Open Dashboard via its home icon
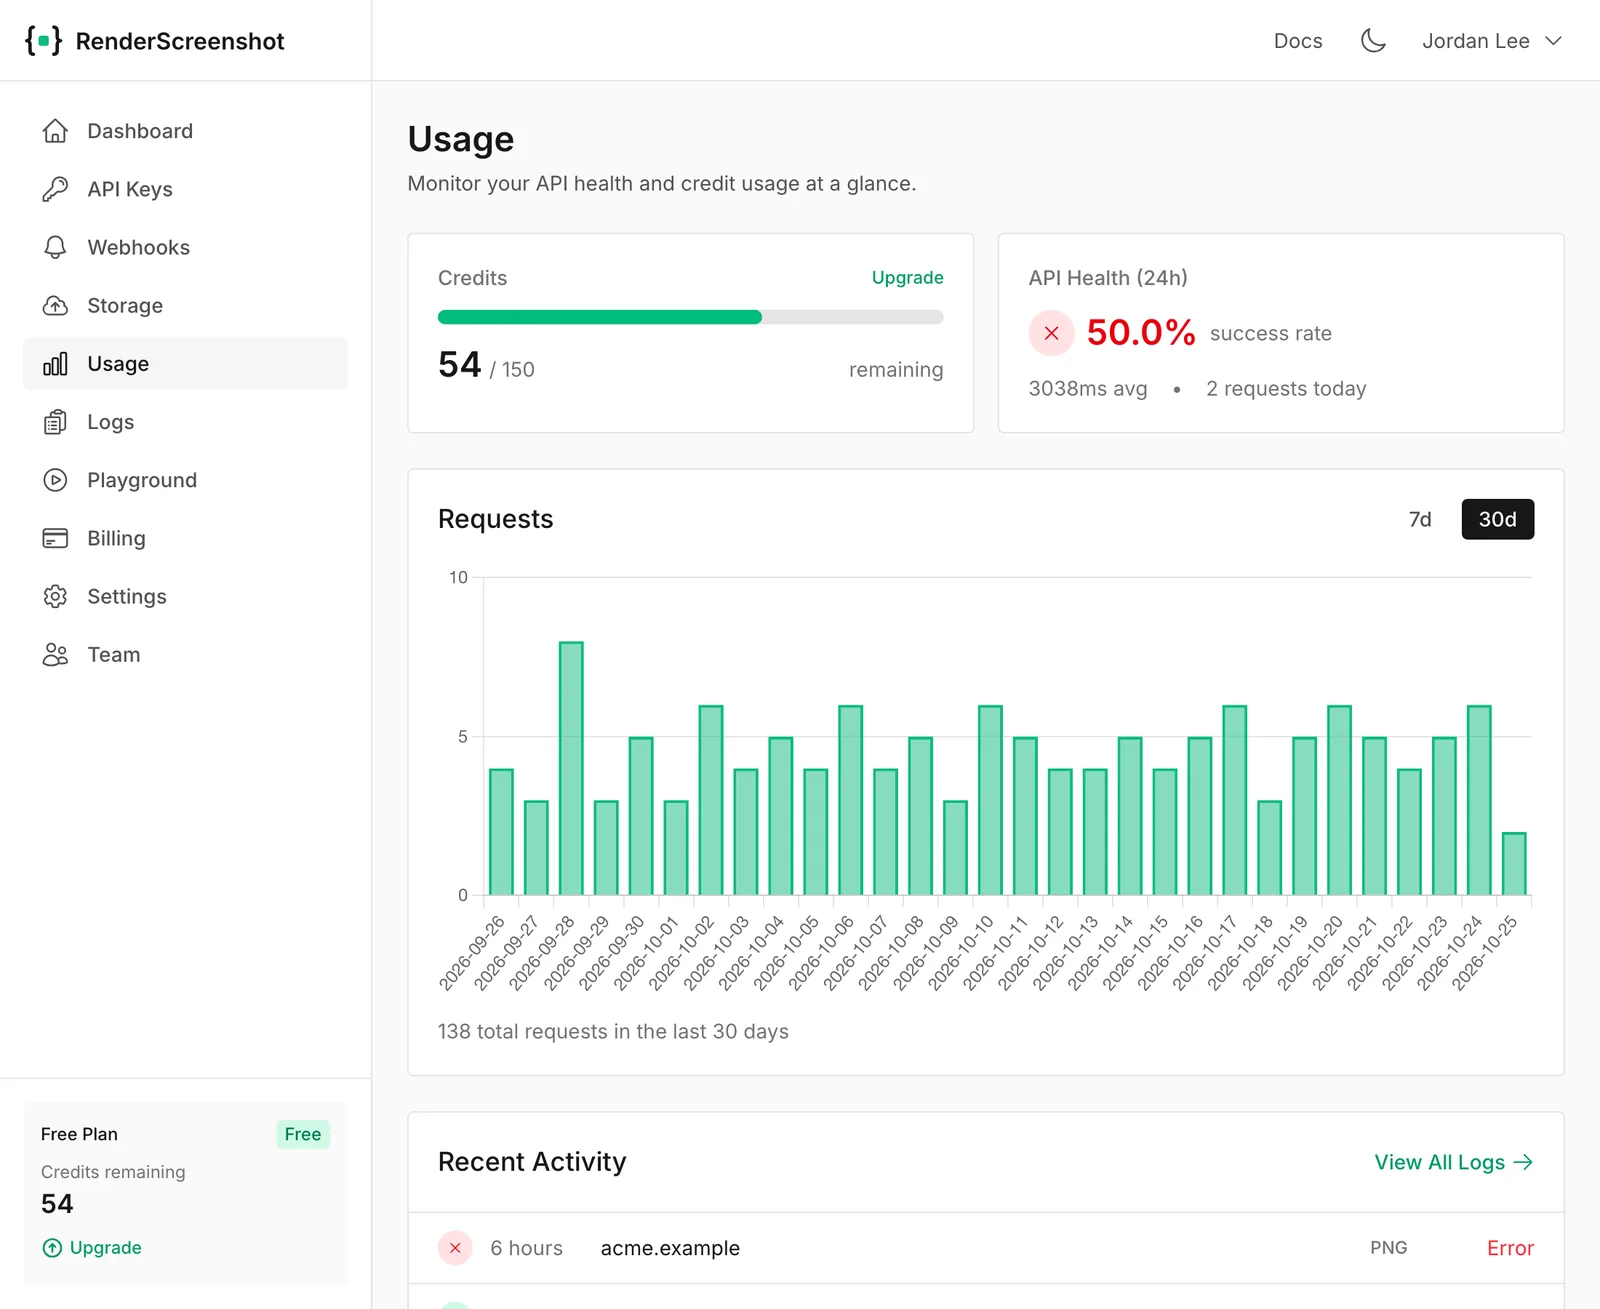The width and height of the screenshot is (1600, 1309). tap(55, 131)
